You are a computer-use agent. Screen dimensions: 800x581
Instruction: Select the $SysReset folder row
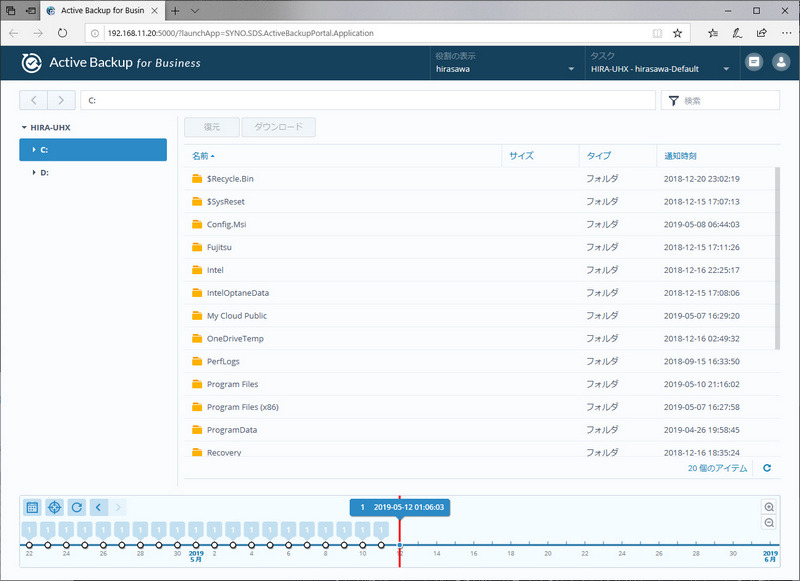tap(480, 201)
